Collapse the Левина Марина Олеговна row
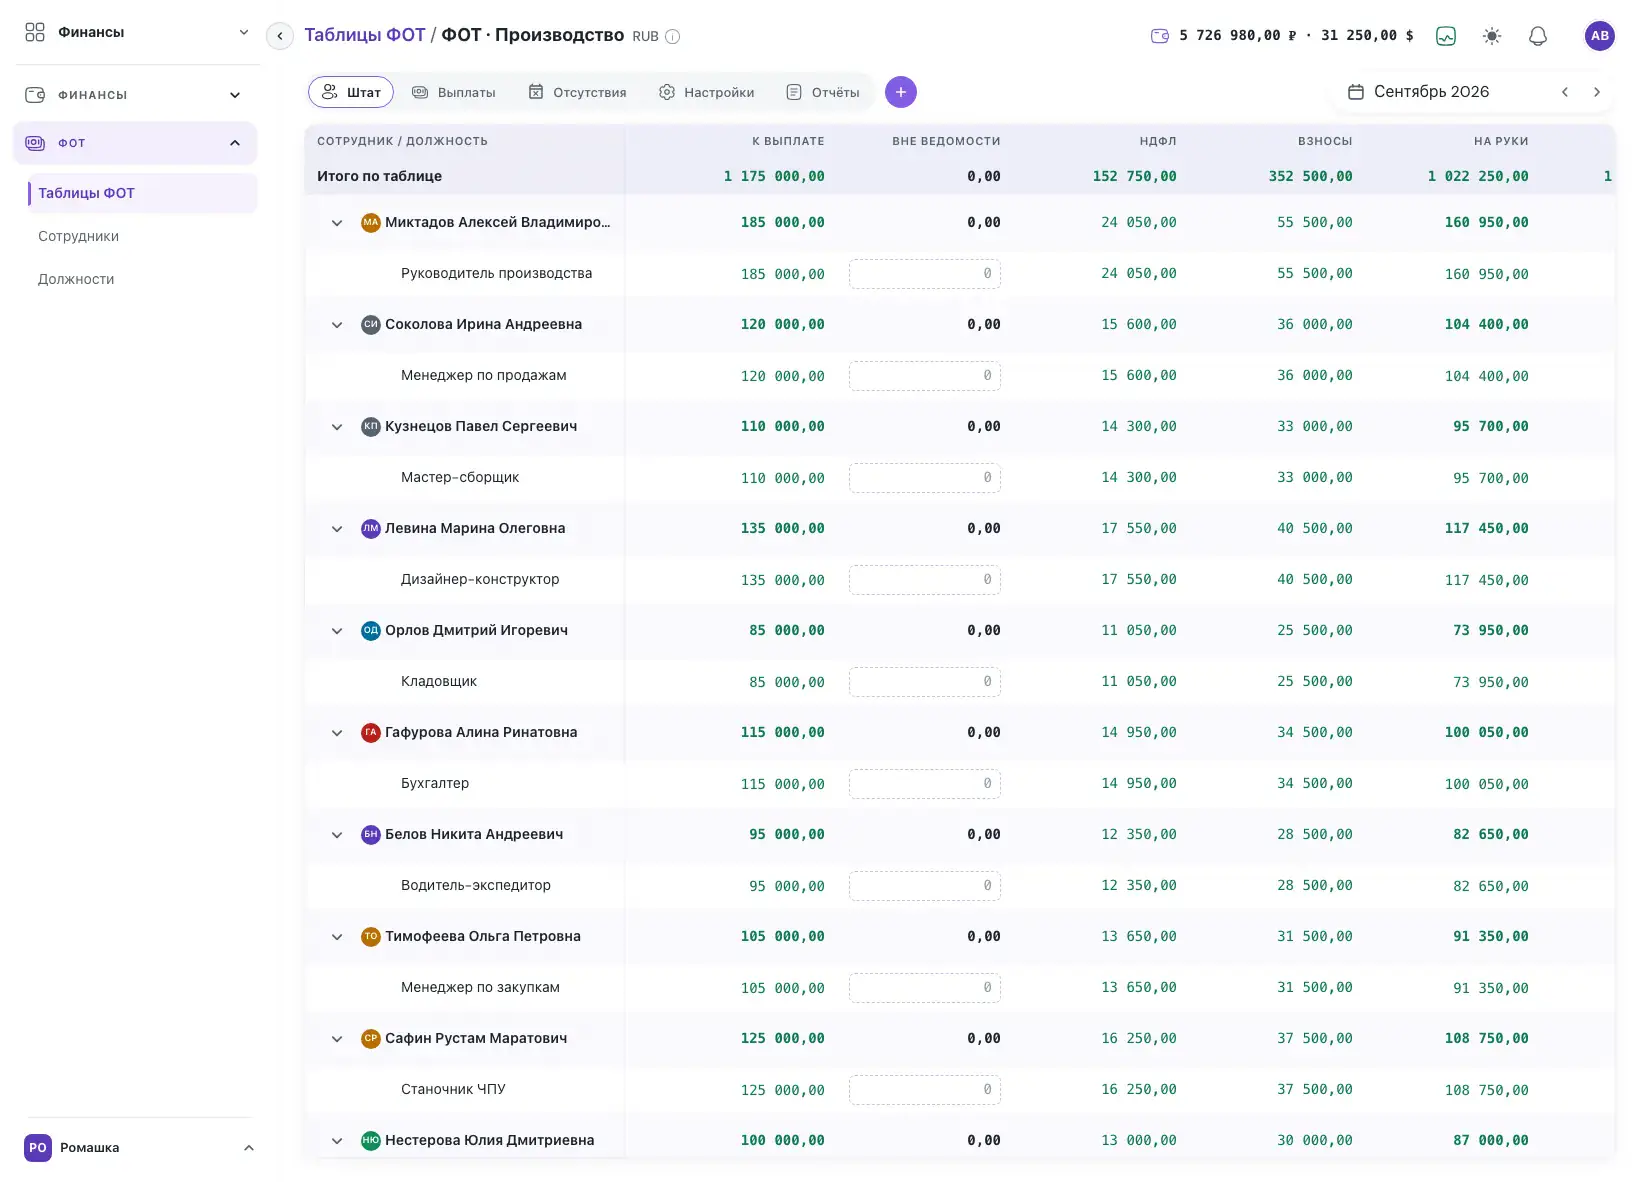The height and width of the screenshot is (1182, 1640). click(x=337, y=529)
